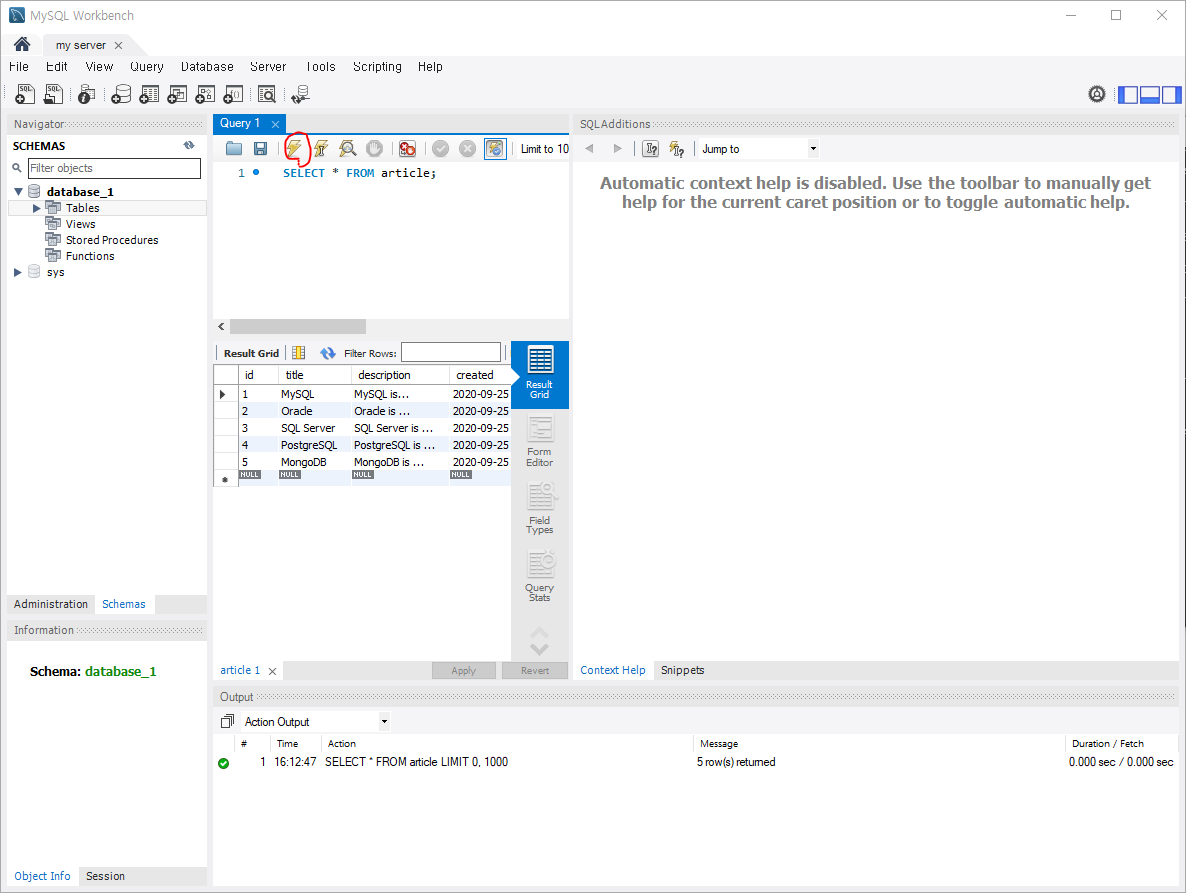This screenshot has width=1186, height=893.
Task: Toggle the right SQL Additions panel
Action: point(1172,95)
